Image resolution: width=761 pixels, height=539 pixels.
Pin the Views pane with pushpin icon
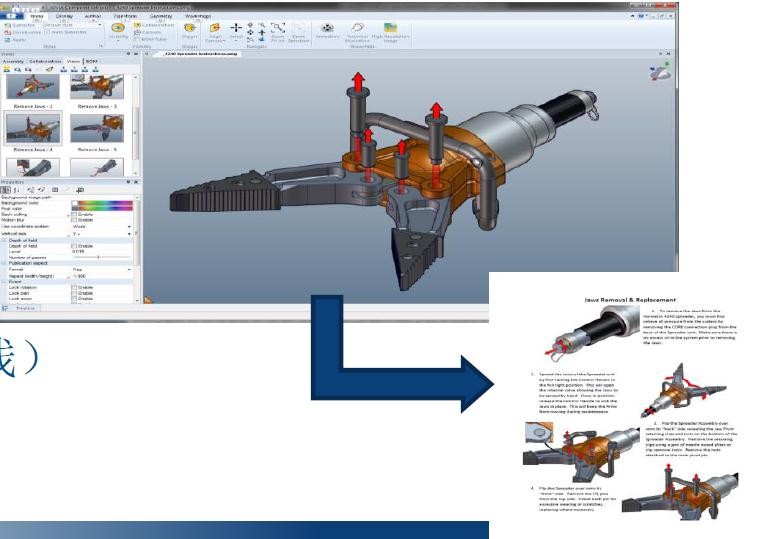click(129, 54)
